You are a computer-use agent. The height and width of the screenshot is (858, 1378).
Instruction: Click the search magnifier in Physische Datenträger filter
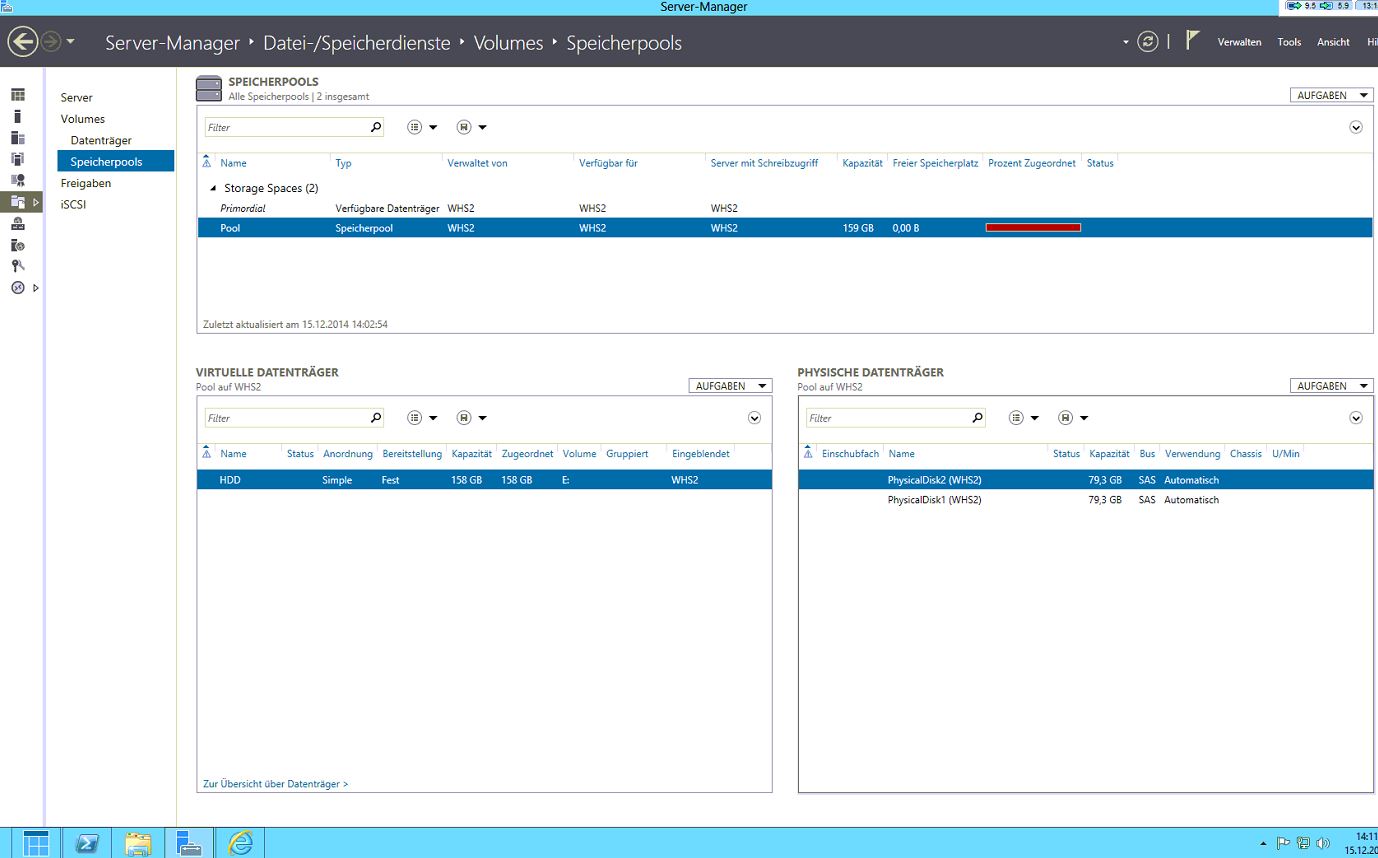[x=978, y=418]
